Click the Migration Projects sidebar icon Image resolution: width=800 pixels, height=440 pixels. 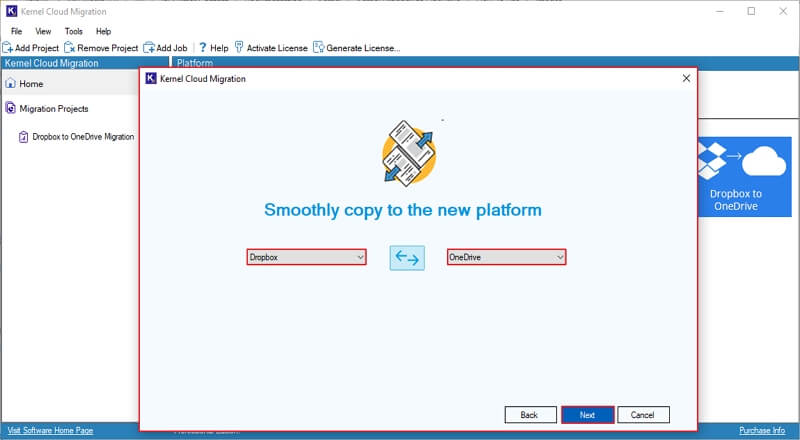pos(11,108)
